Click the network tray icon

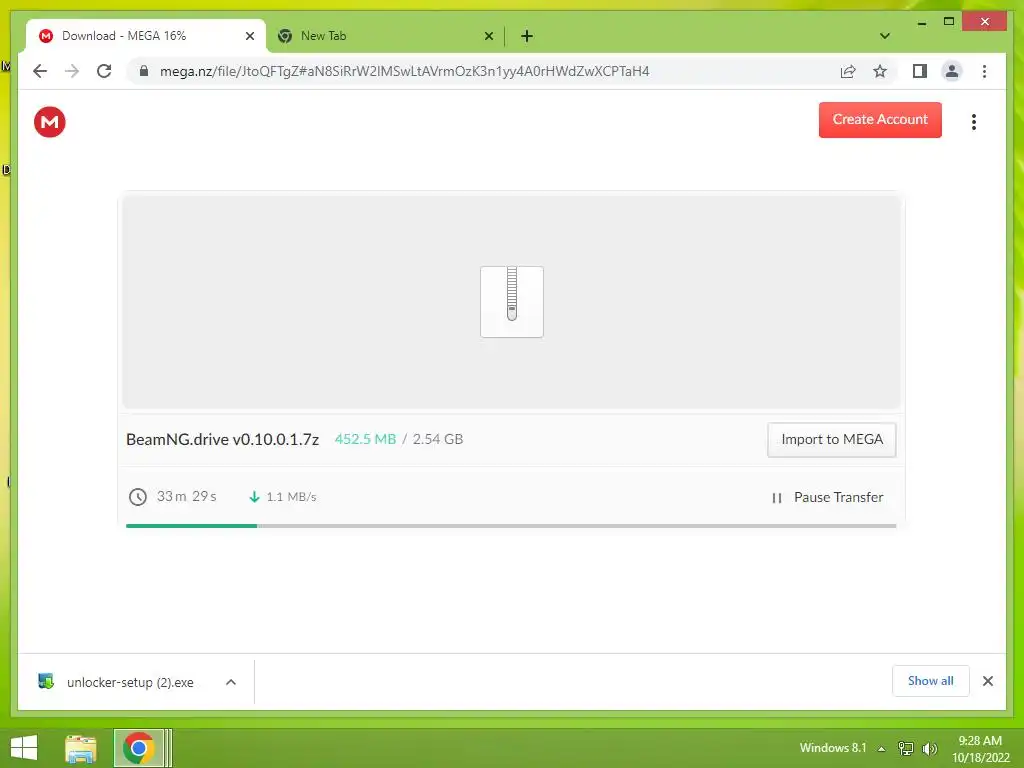point(906,748)
